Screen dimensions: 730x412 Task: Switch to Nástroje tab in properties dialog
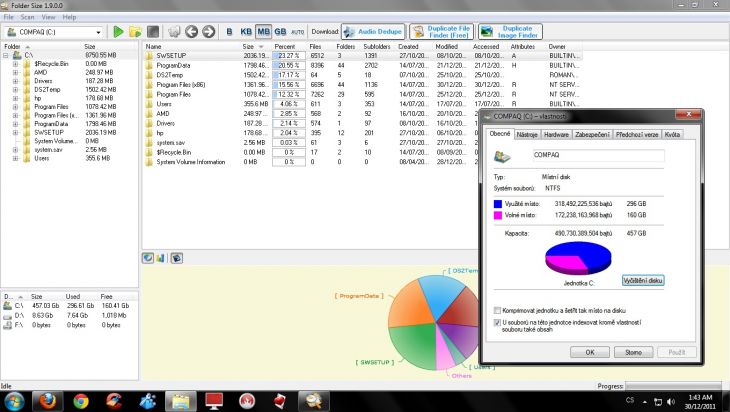(x=527, y=135)
